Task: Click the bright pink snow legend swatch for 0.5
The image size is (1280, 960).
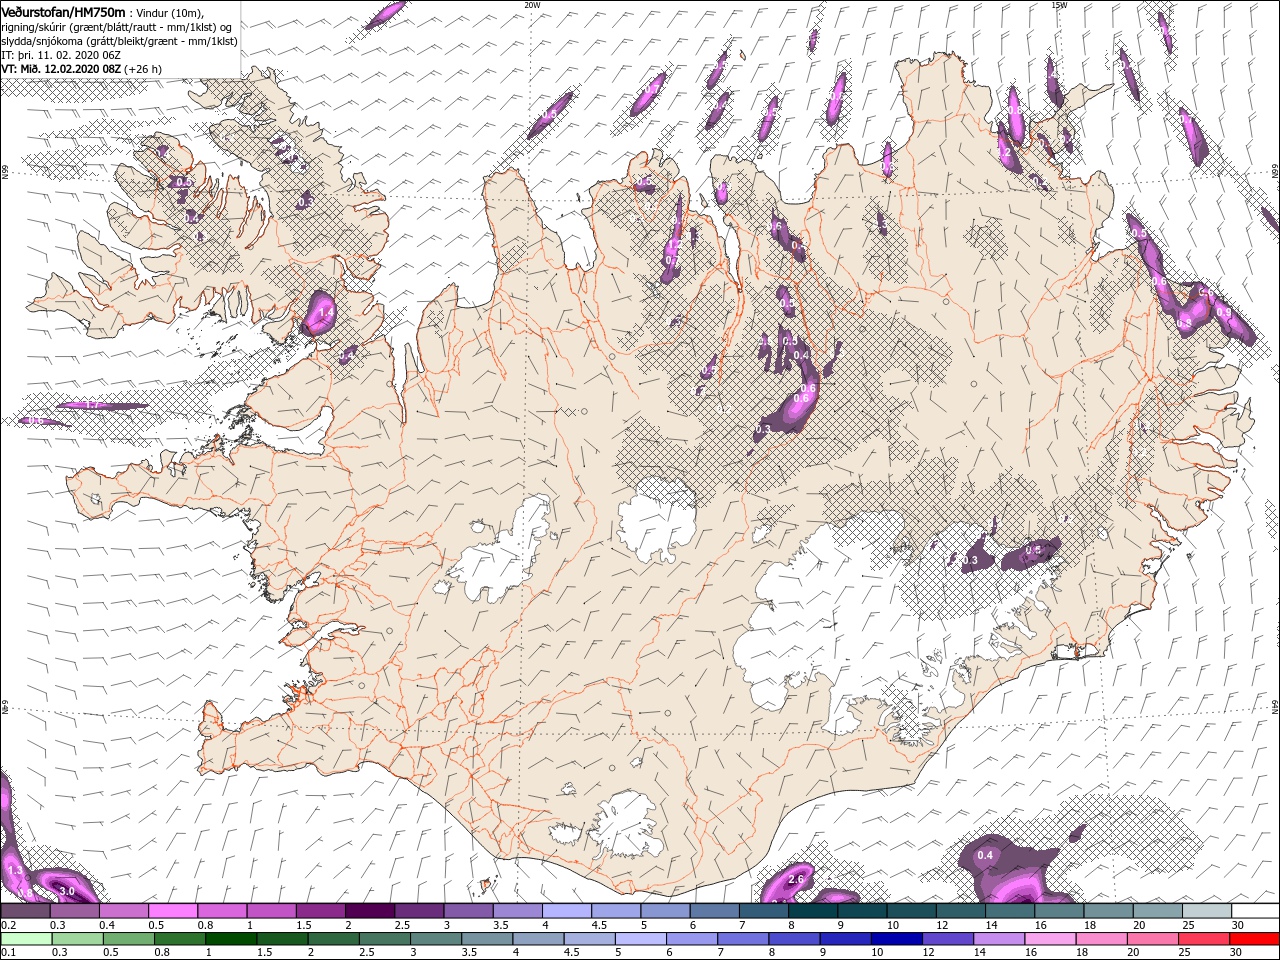Action: point(172,910)
